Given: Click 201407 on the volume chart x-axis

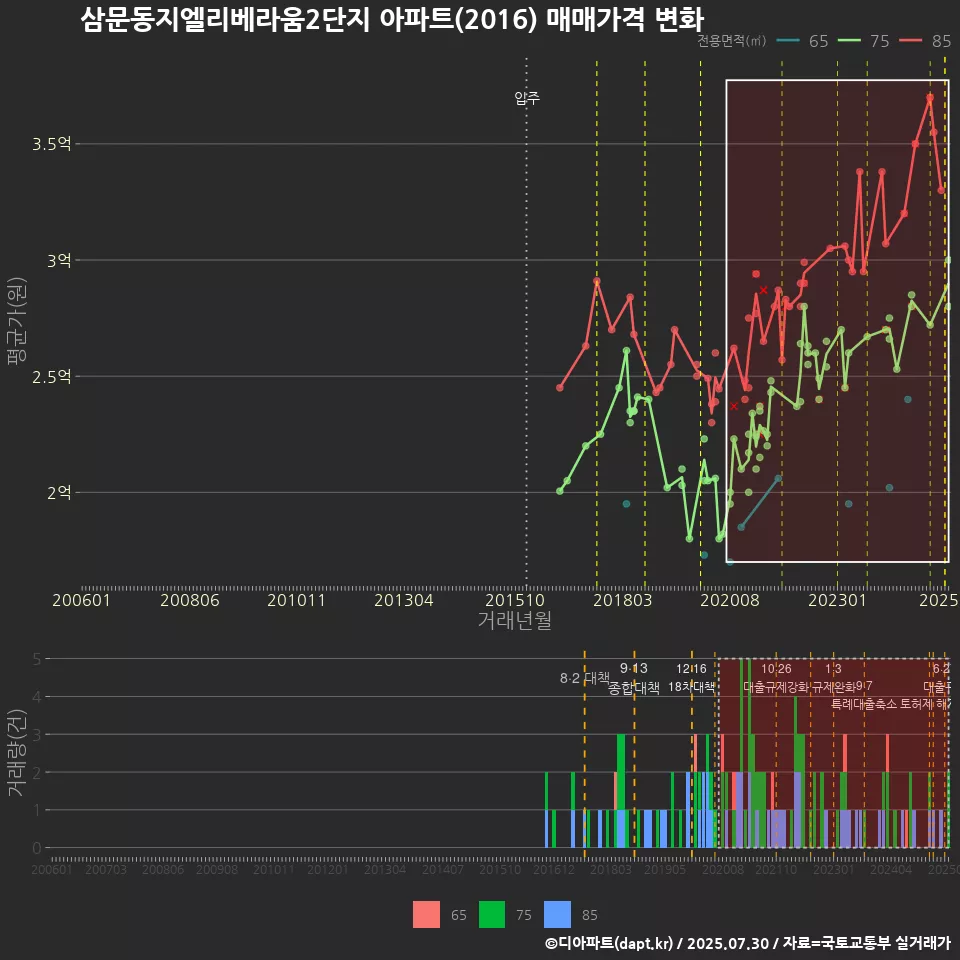Looking at the screenshot, I should click(443, 869).
